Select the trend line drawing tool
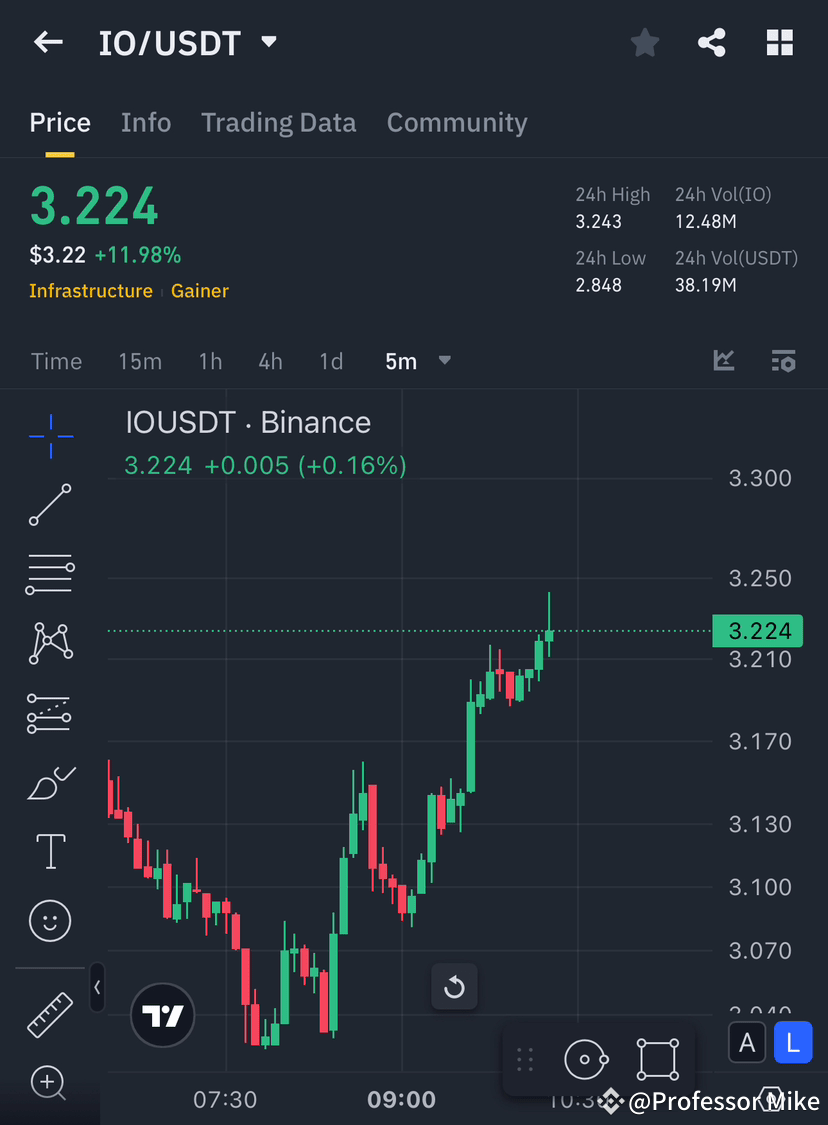Viewport: 828px width, 1125px height. (x=50, y=505)
